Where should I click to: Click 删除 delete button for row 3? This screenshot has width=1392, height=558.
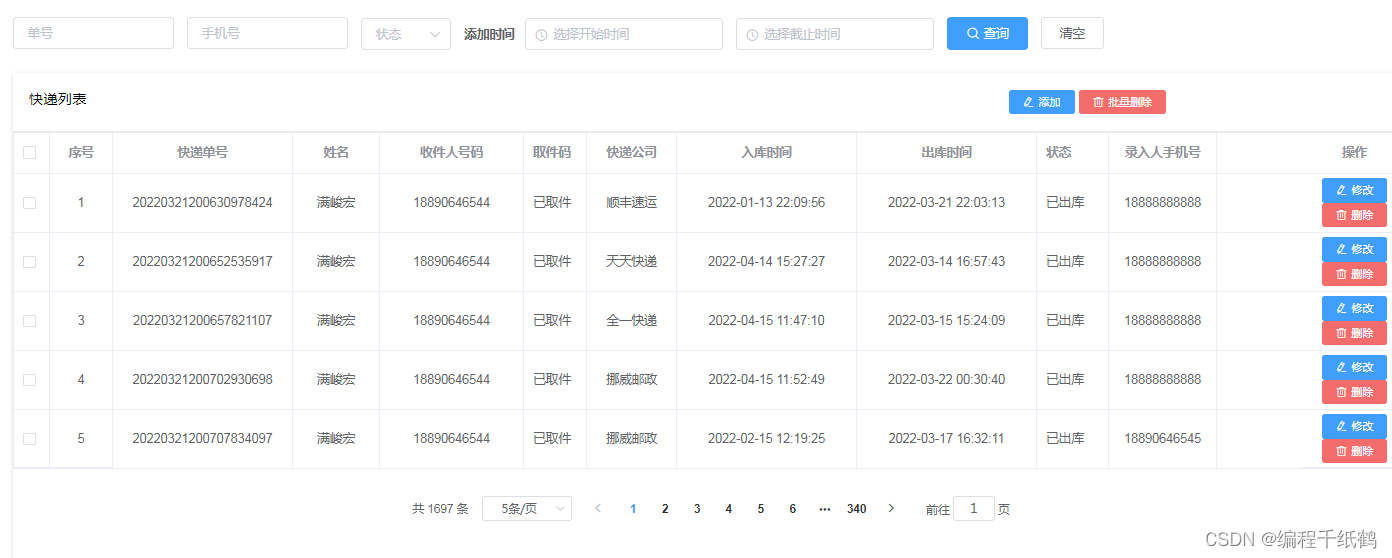[1354, 333]
